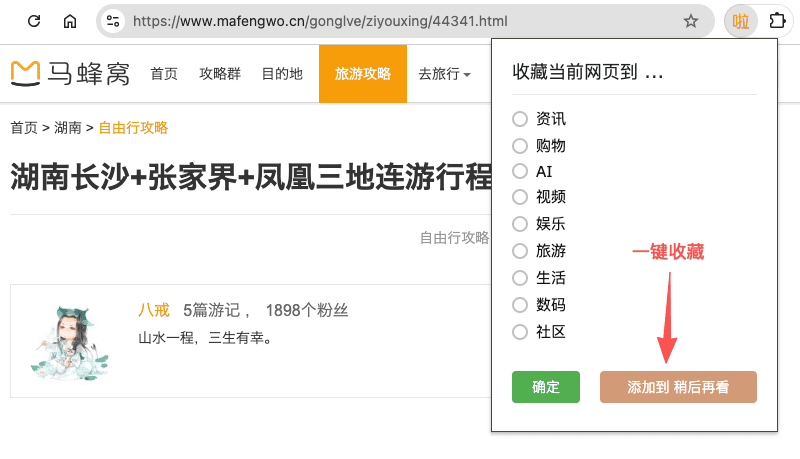Open the browser extensions puzzle icon
The height and width of the screenshot is (459, 800).
[777, 21]
